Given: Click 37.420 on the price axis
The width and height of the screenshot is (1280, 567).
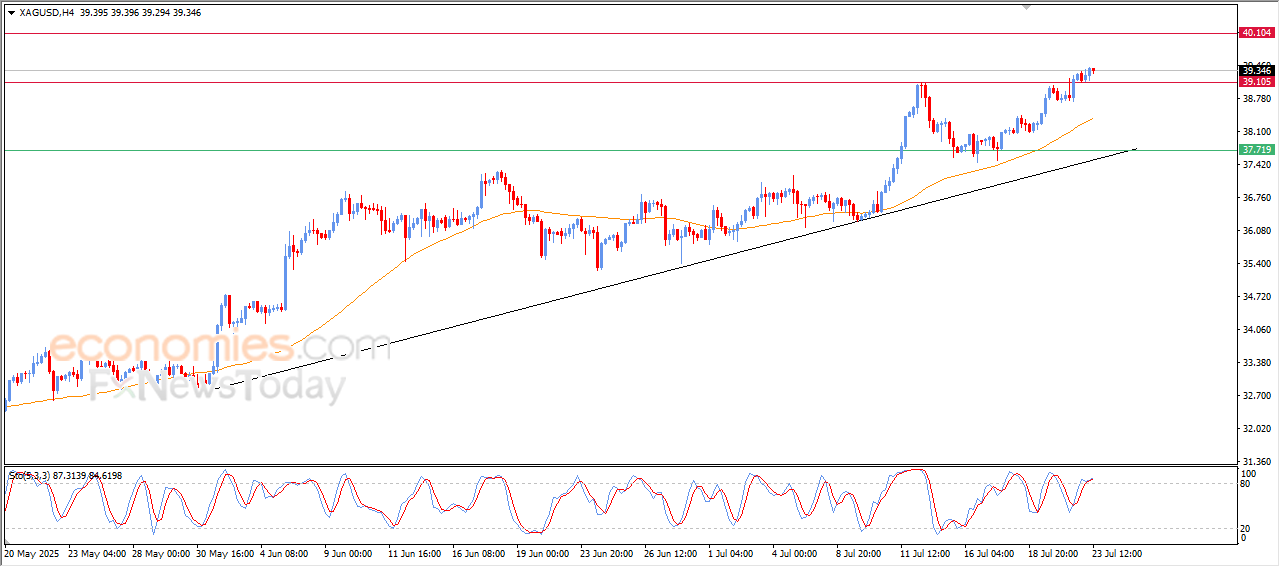Looking at the screenshot, I should point(1256,165).
